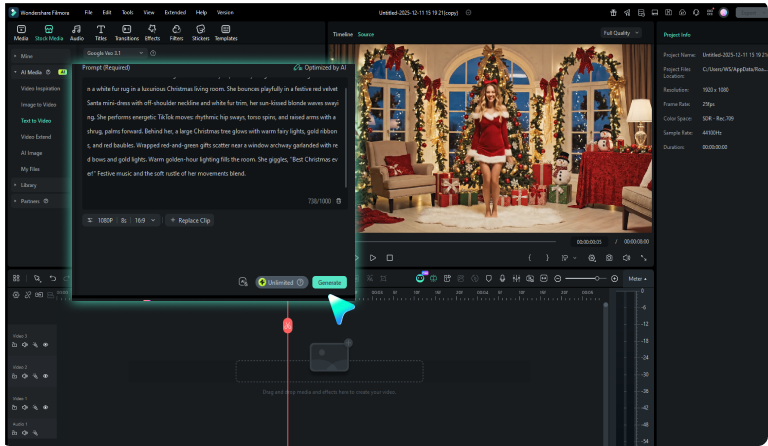The image size is (768, 446).
Task: Click the preview playback progress bar
Action: pyautogui.click(x=457, y=241)
